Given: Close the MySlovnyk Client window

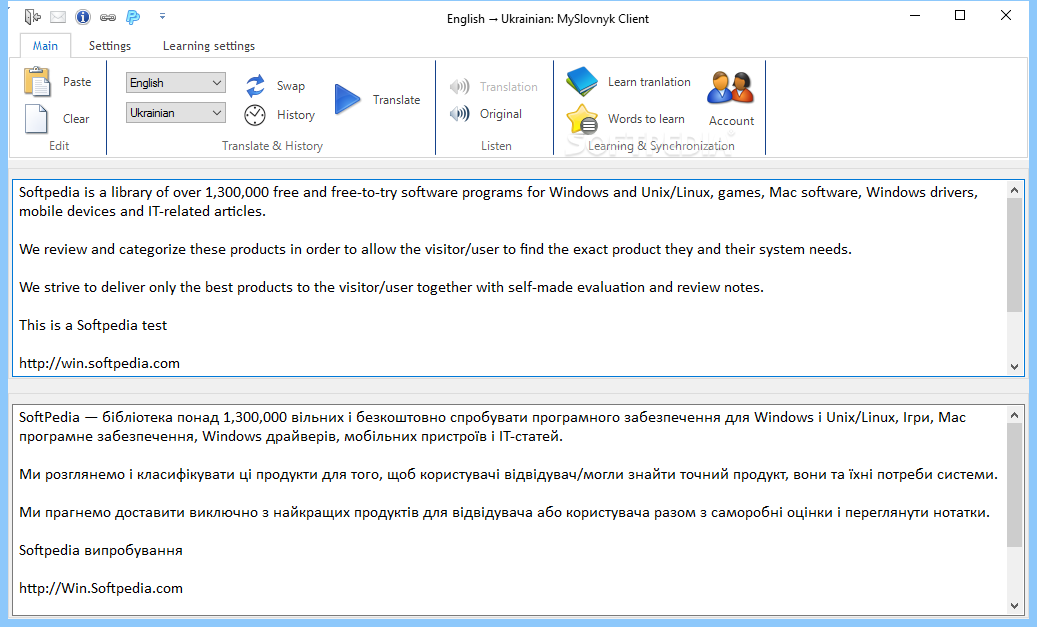Looking at the screenshot, I should 1006,16.
